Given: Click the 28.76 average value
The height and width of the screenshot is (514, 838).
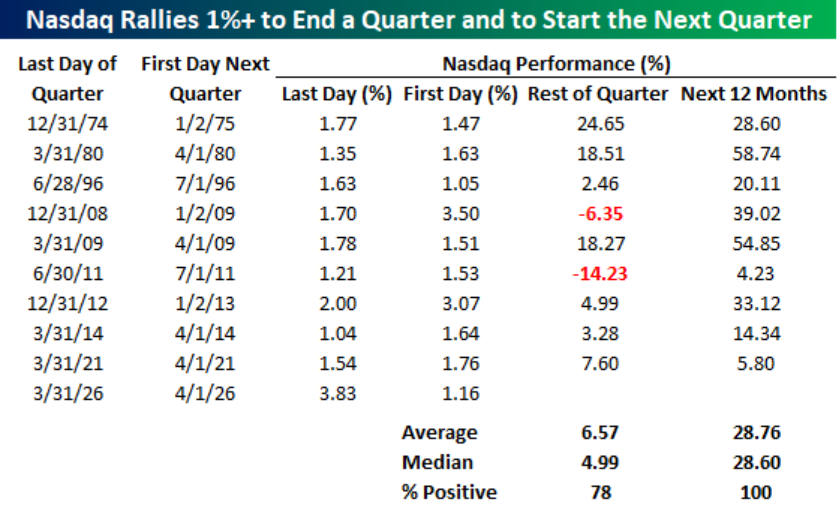Looking at the screenshot, I should 754,433.
